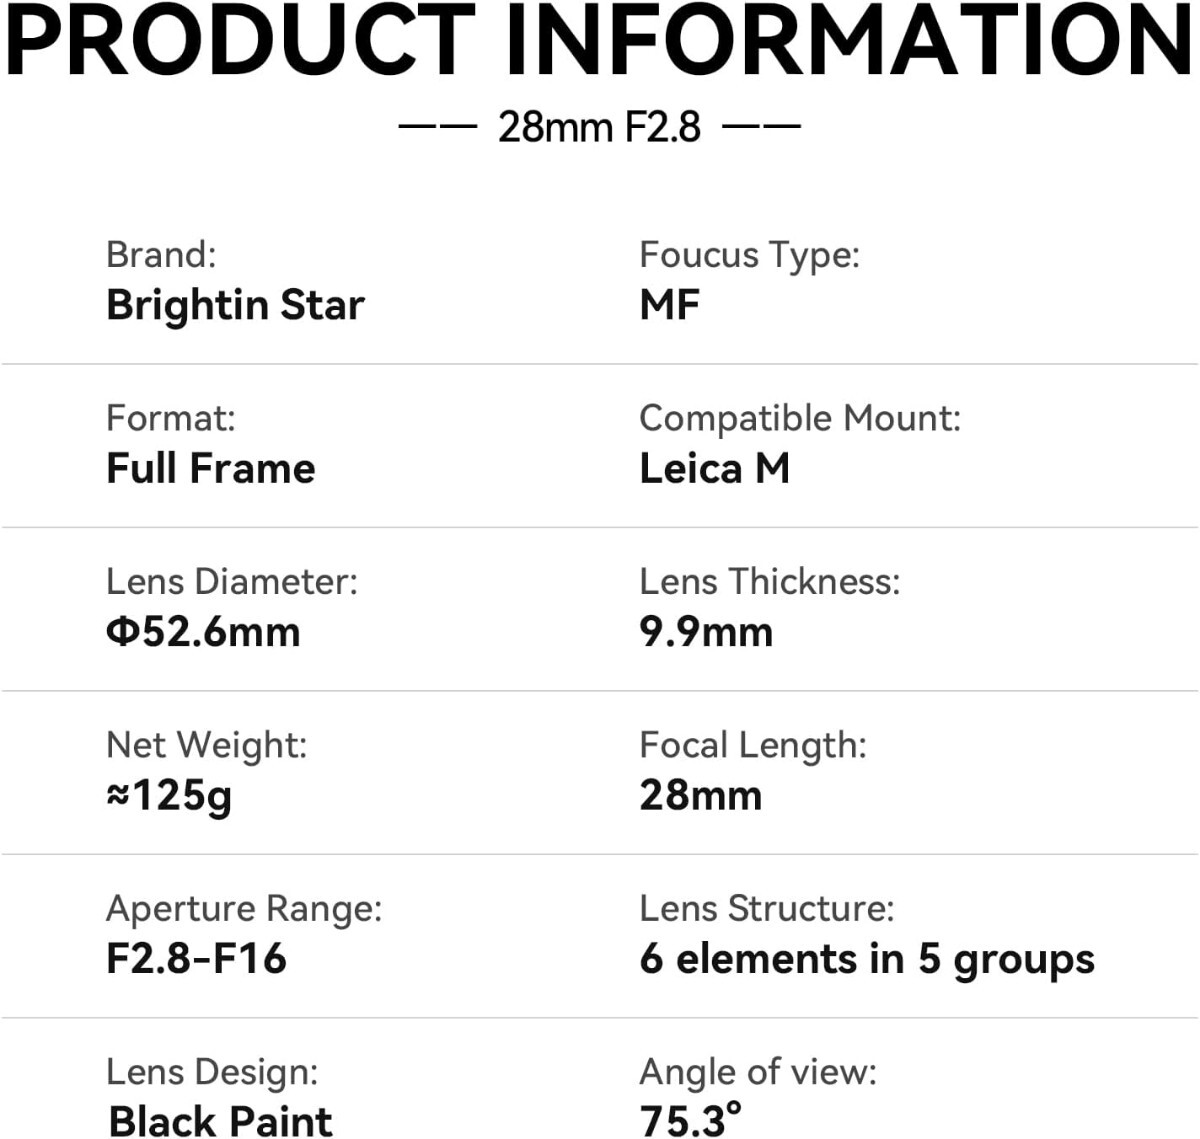Click the Net Weight label

click(x=207, y=745)
